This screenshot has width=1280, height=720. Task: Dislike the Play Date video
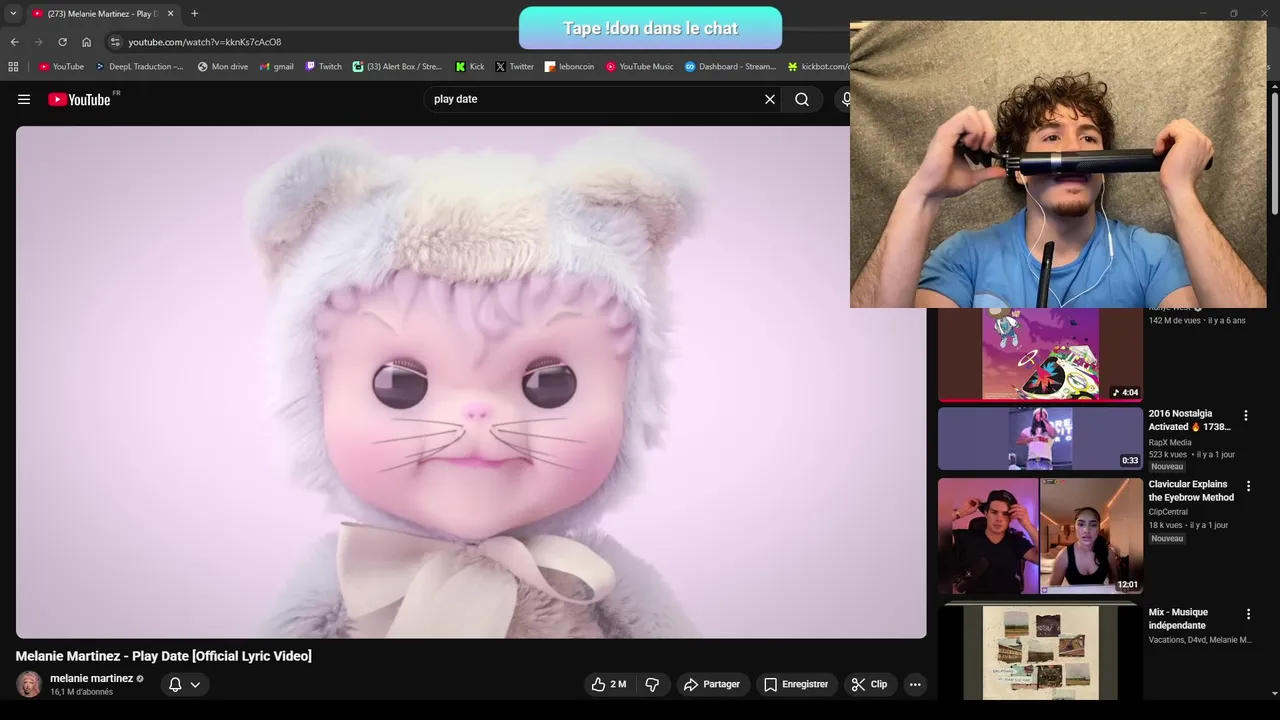(653, 685)
